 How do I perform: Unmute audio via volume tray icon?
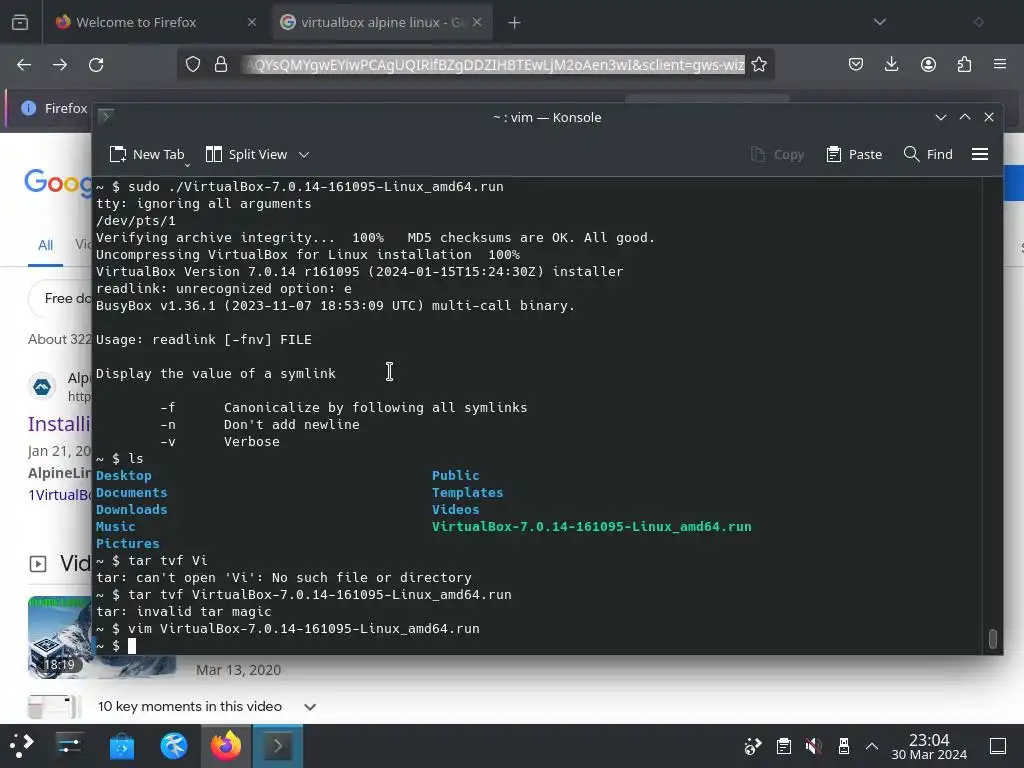(x=813, y=746)
